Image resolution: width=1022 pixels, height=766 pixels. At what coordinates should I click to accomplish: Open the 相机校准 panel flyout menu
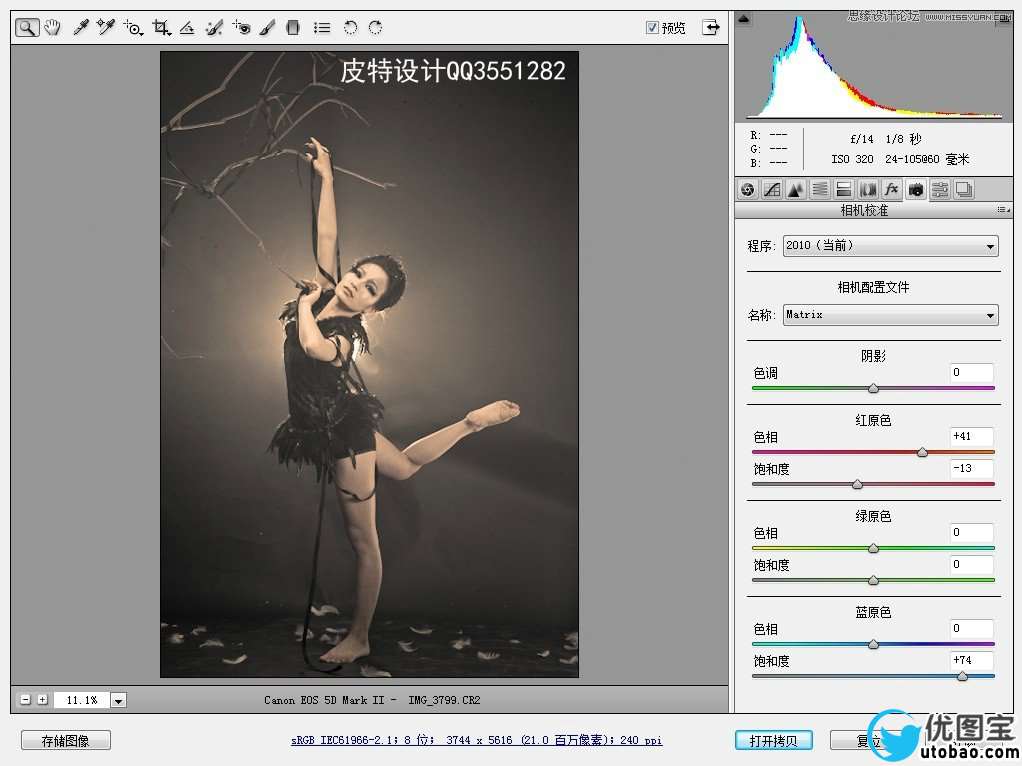[x=1003, y=210]
